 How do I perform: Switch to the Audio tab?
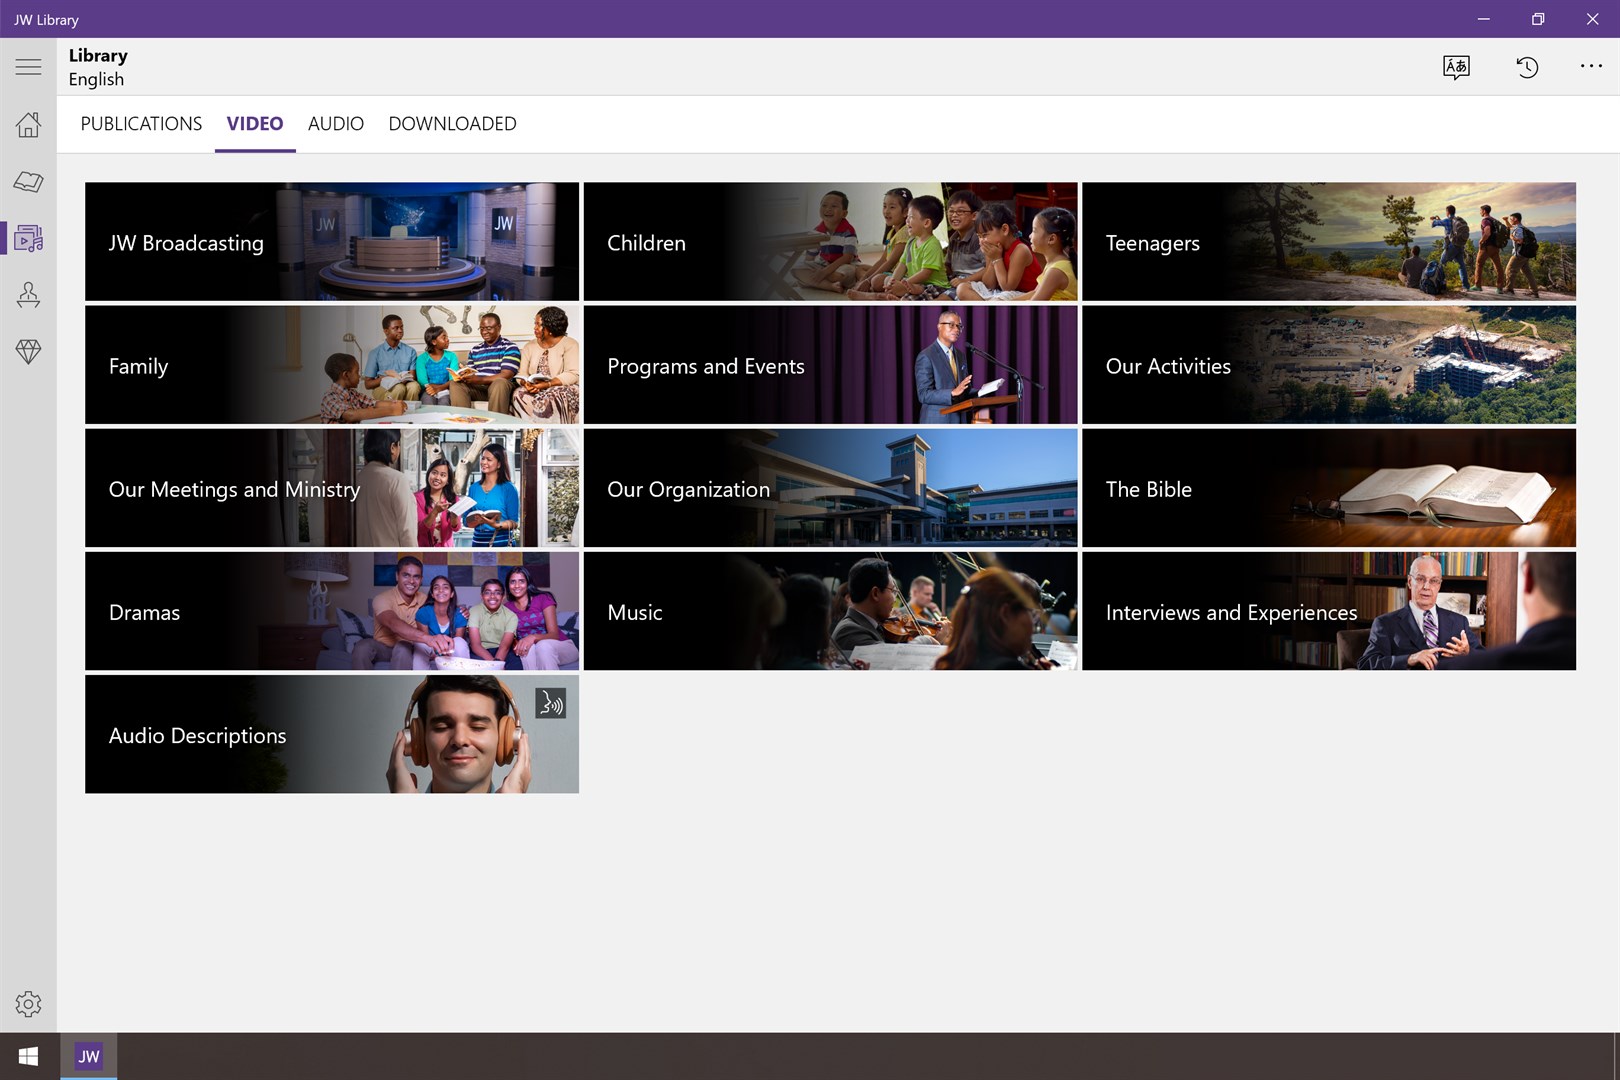click(336, 124)
